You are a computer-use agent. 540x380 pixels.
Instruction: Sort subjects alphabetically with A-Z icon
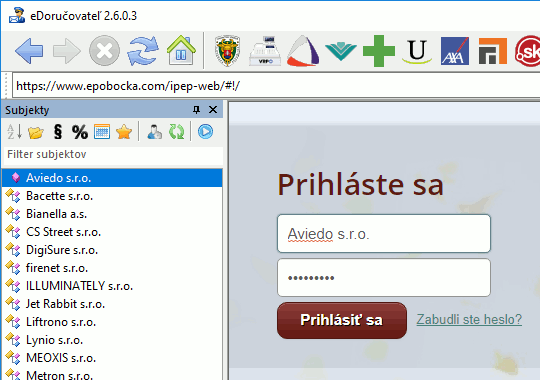tap(14, 132)
